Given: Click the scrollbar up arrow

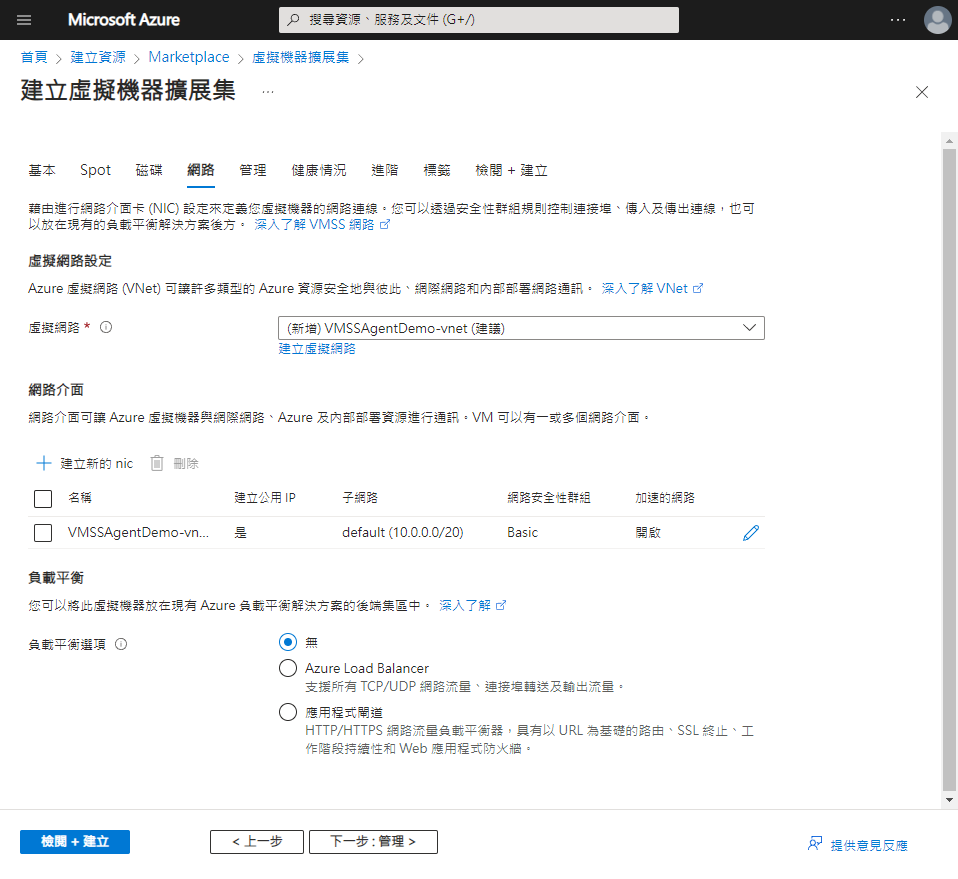Looking at the screenshot, I should [x=949, y=140].
